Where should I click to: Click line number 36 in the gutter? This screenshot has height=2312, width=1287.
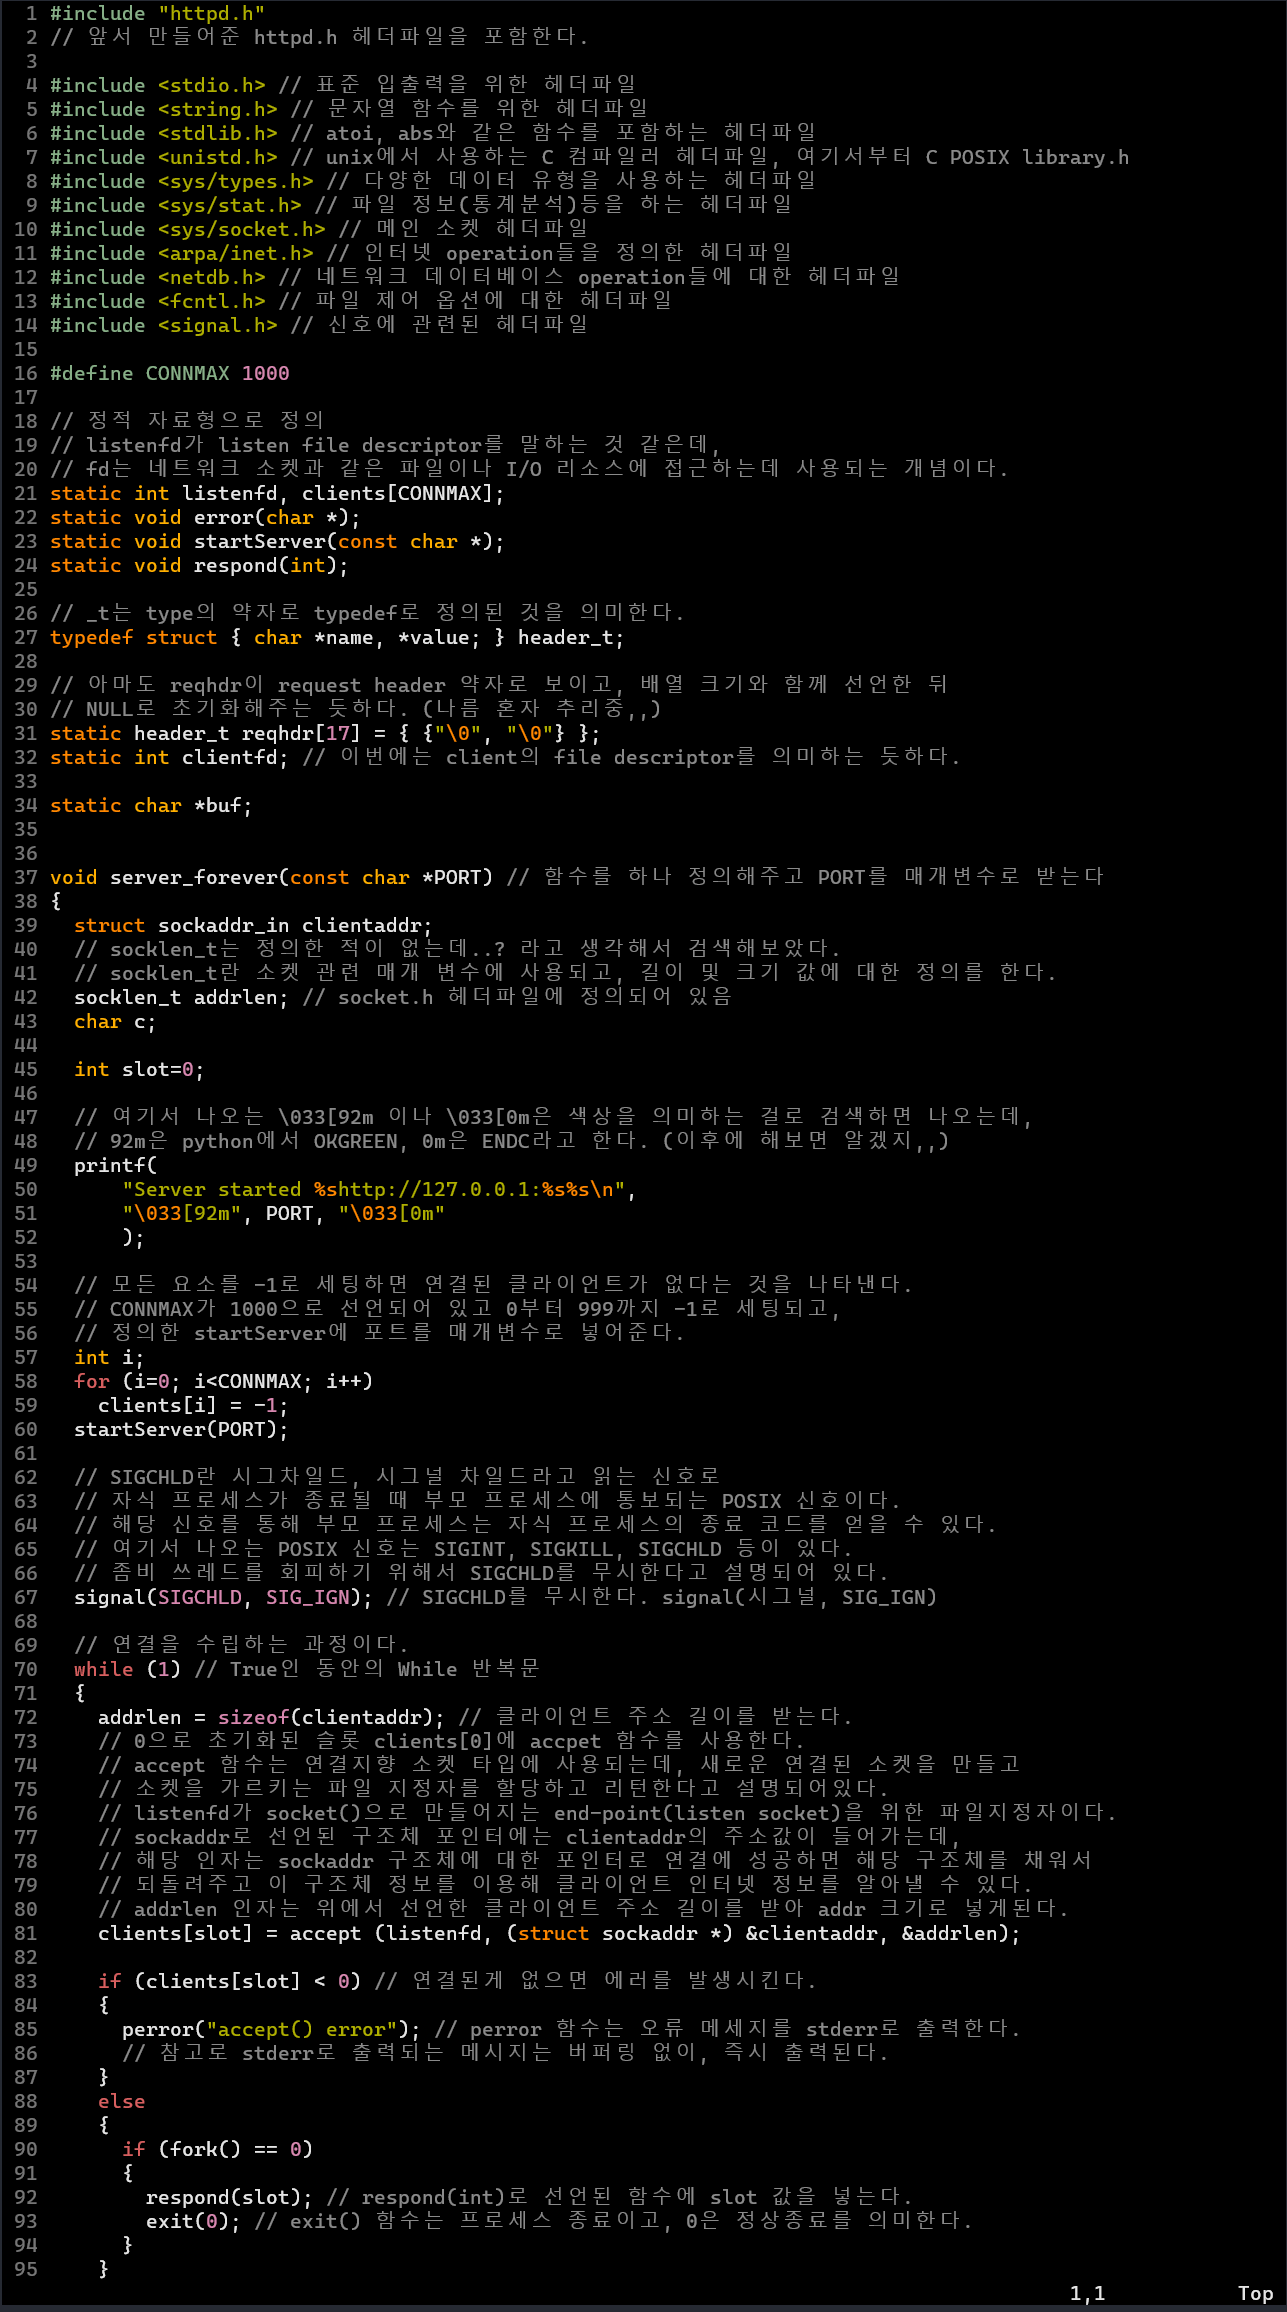pos(25,853)
